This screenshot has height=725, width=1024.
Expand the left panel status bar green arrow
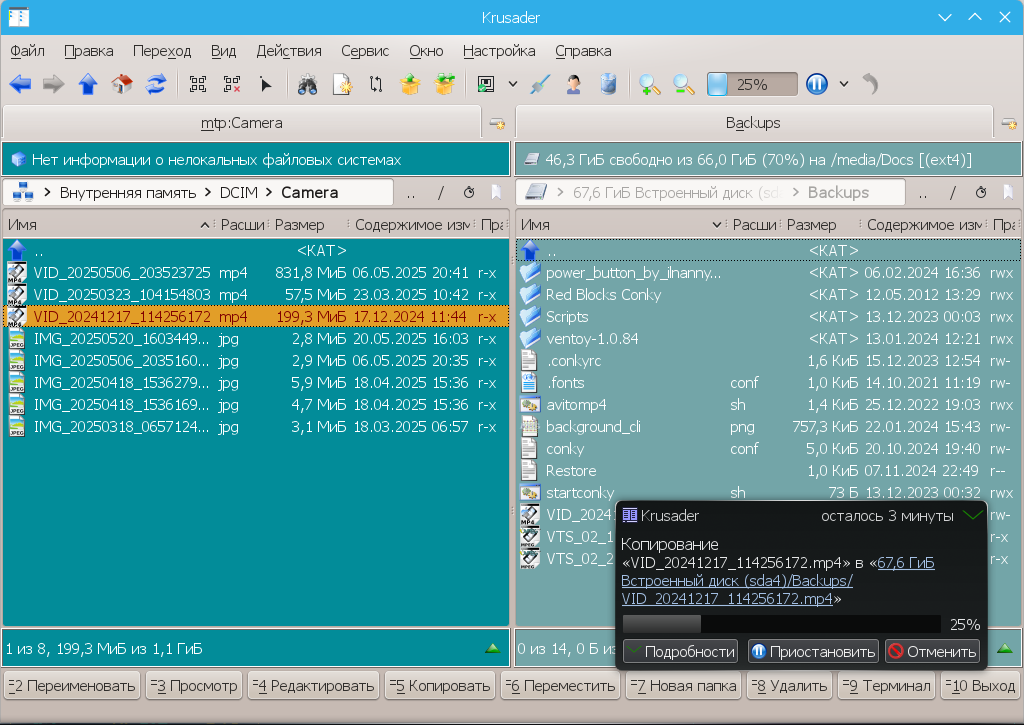coord(492,649)
